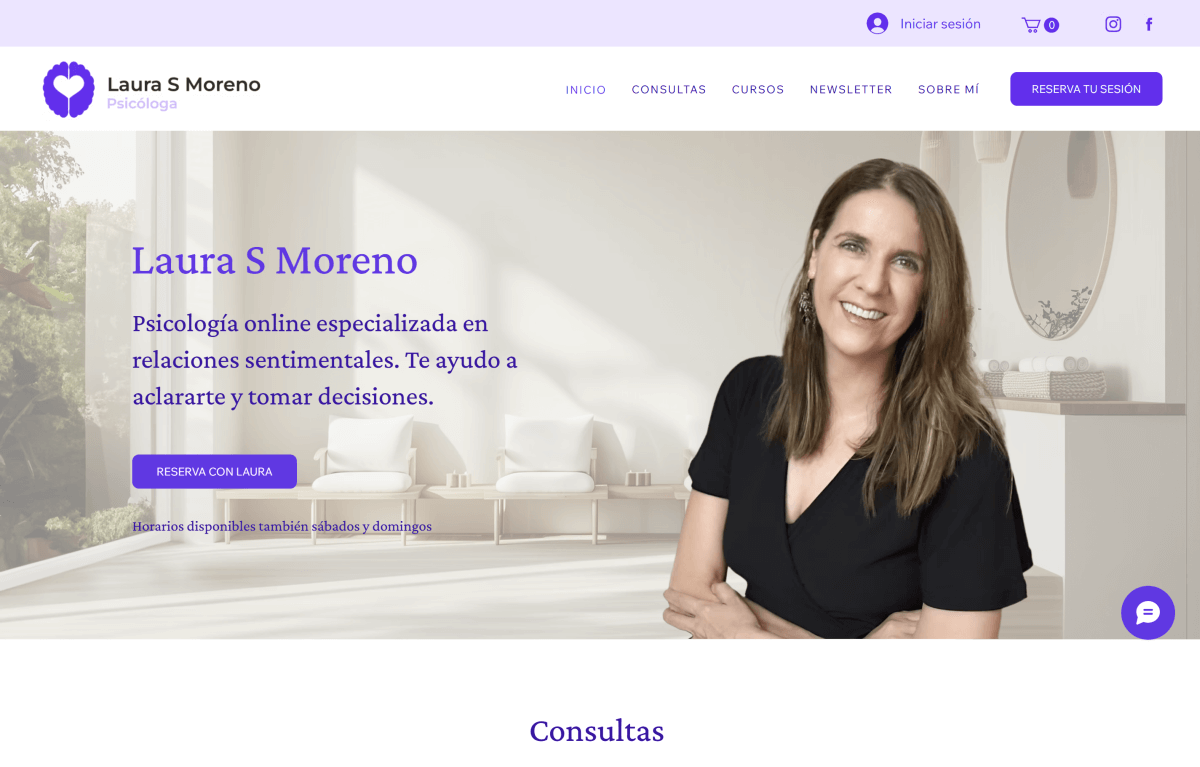
Task: Open the shopping cart icon
Action: tap(1030, 24)
